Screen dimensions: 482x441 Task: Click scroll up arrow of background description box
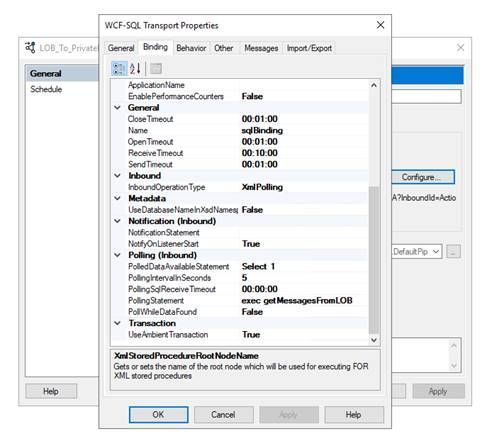click(454, 346)
